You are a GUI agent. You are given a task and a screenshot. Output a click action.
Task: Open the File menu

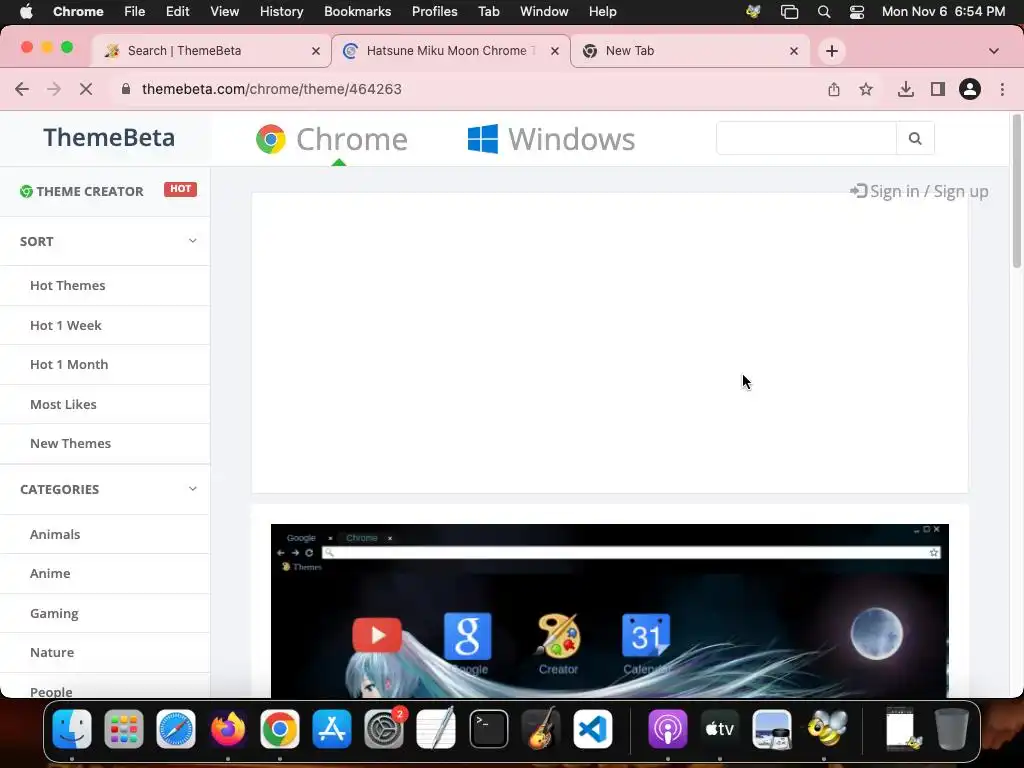[x=135, y=12]
